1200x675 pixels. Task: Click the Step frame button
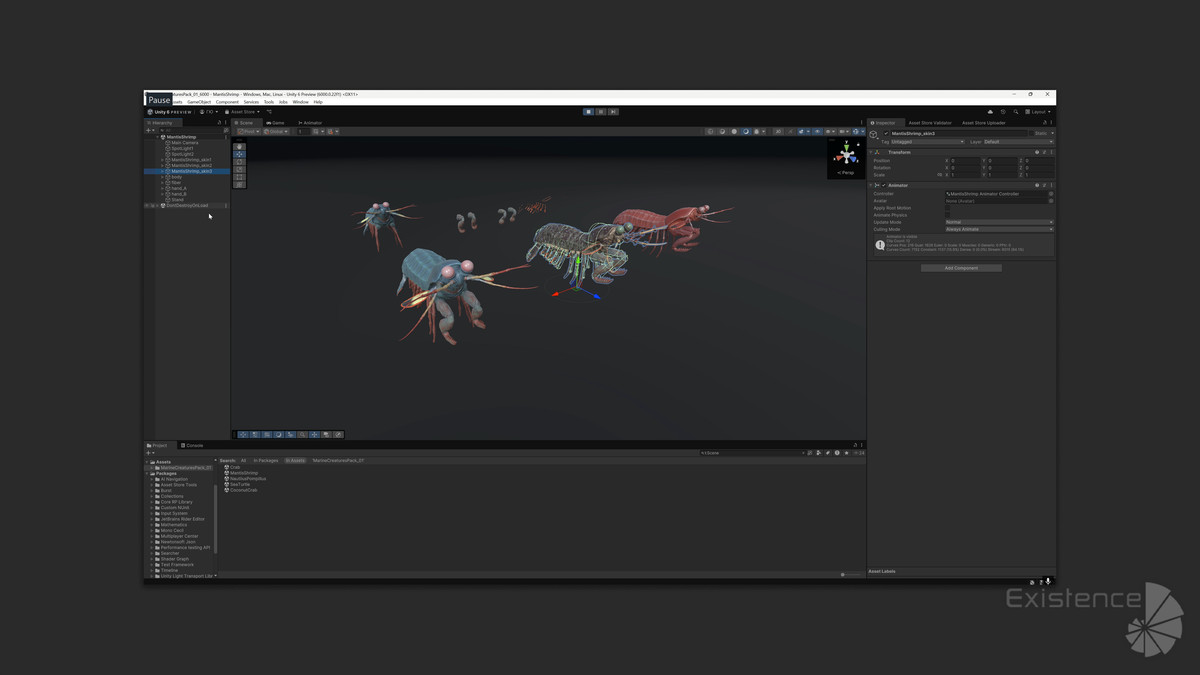[612, 112]
